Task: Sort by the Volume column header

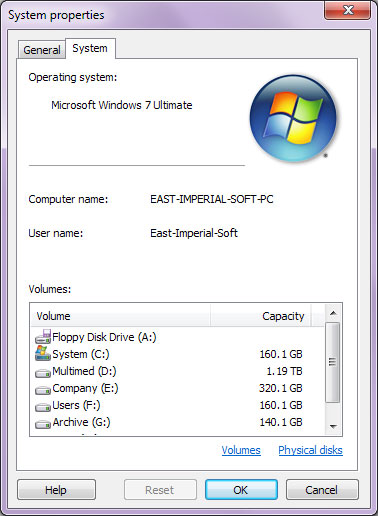Action: tap(120, 316)
